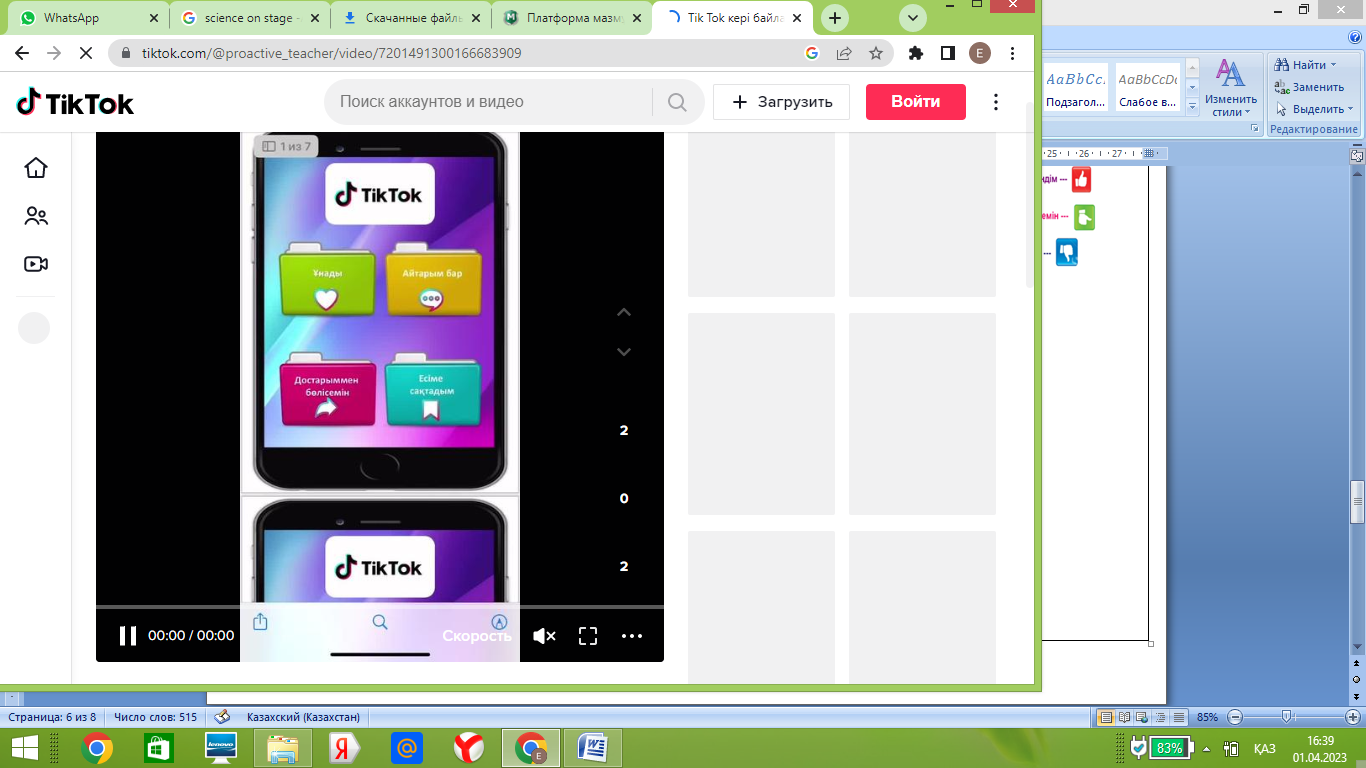Screen dimensions: 1366x768
Task: Open Chrome main menu (three dots)
Action: [1013, 53]
